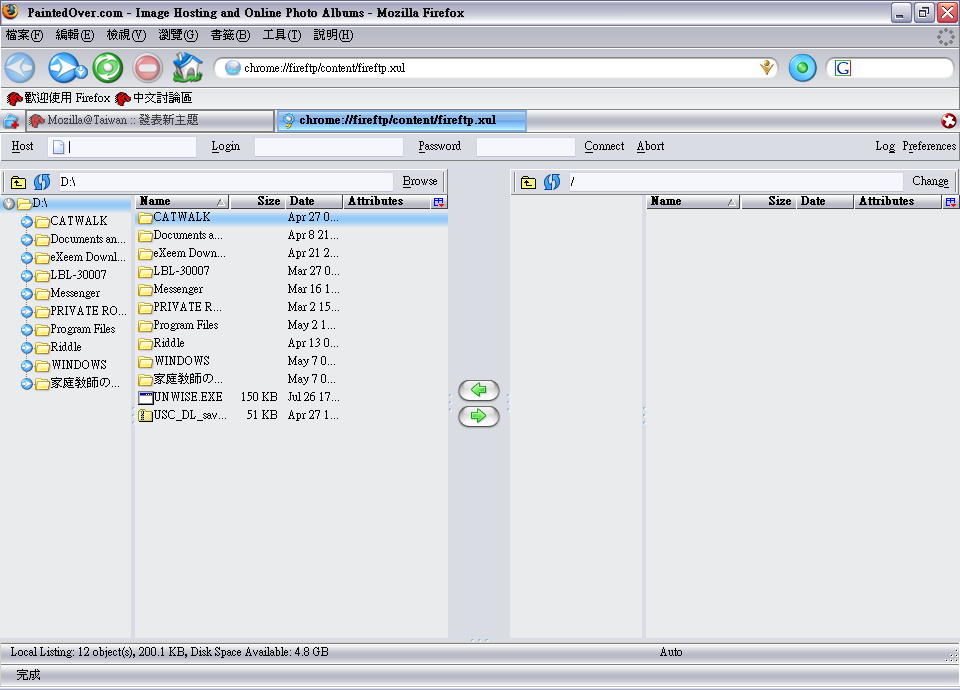Click the Browse button
960x690 pixels.
click(x=420, y=181)
